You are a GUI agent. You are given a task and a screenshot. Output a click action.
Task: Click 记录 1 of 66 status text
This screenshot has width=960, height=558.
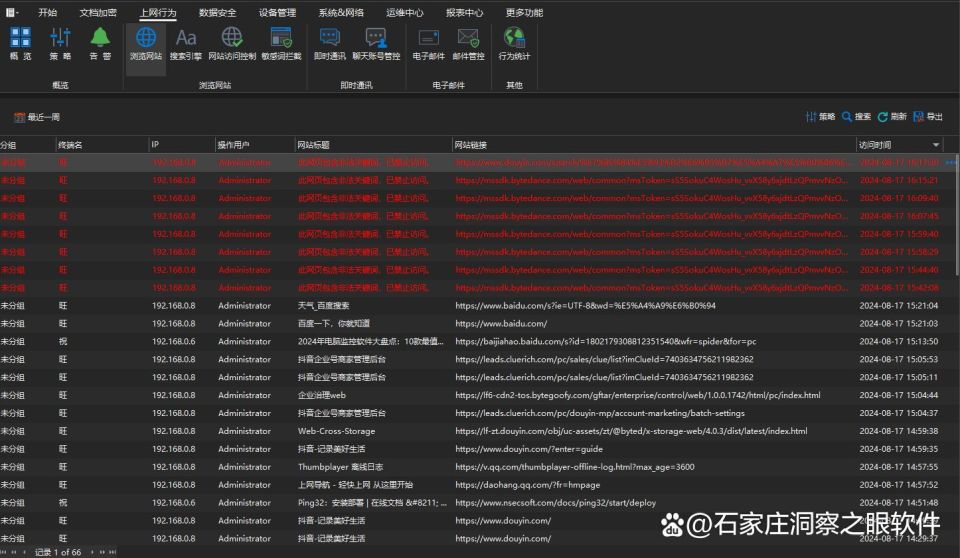coord(58,552)
